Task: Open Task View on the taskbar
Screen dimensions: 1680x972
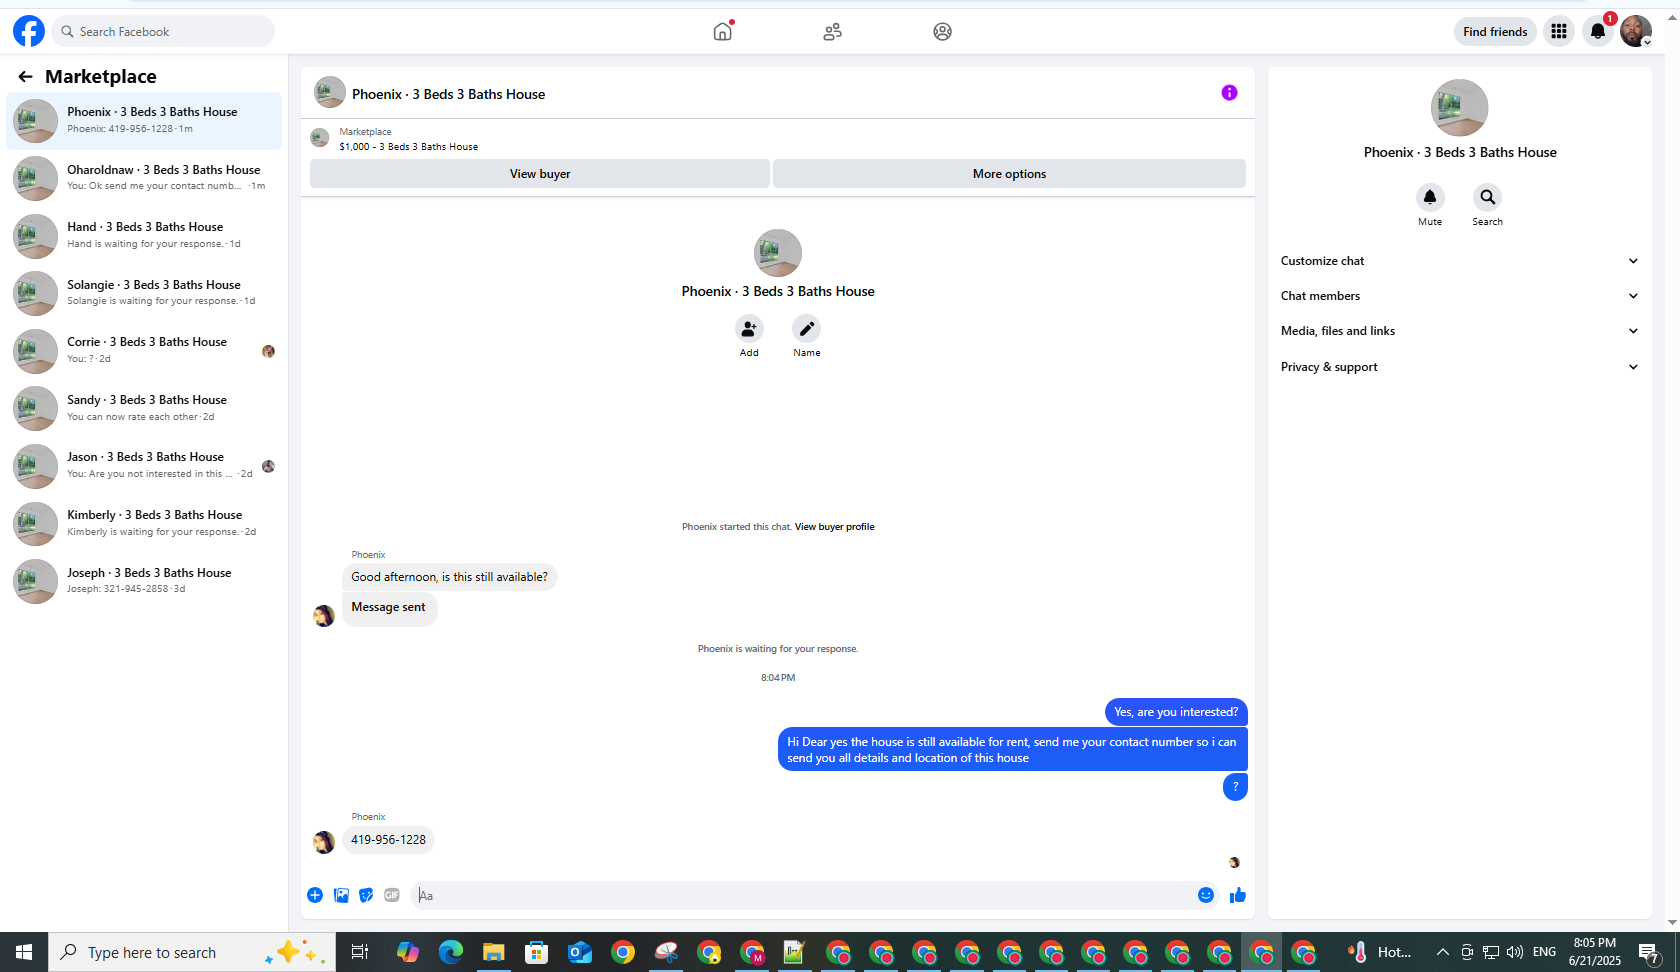Action: (x=360, y=952)
